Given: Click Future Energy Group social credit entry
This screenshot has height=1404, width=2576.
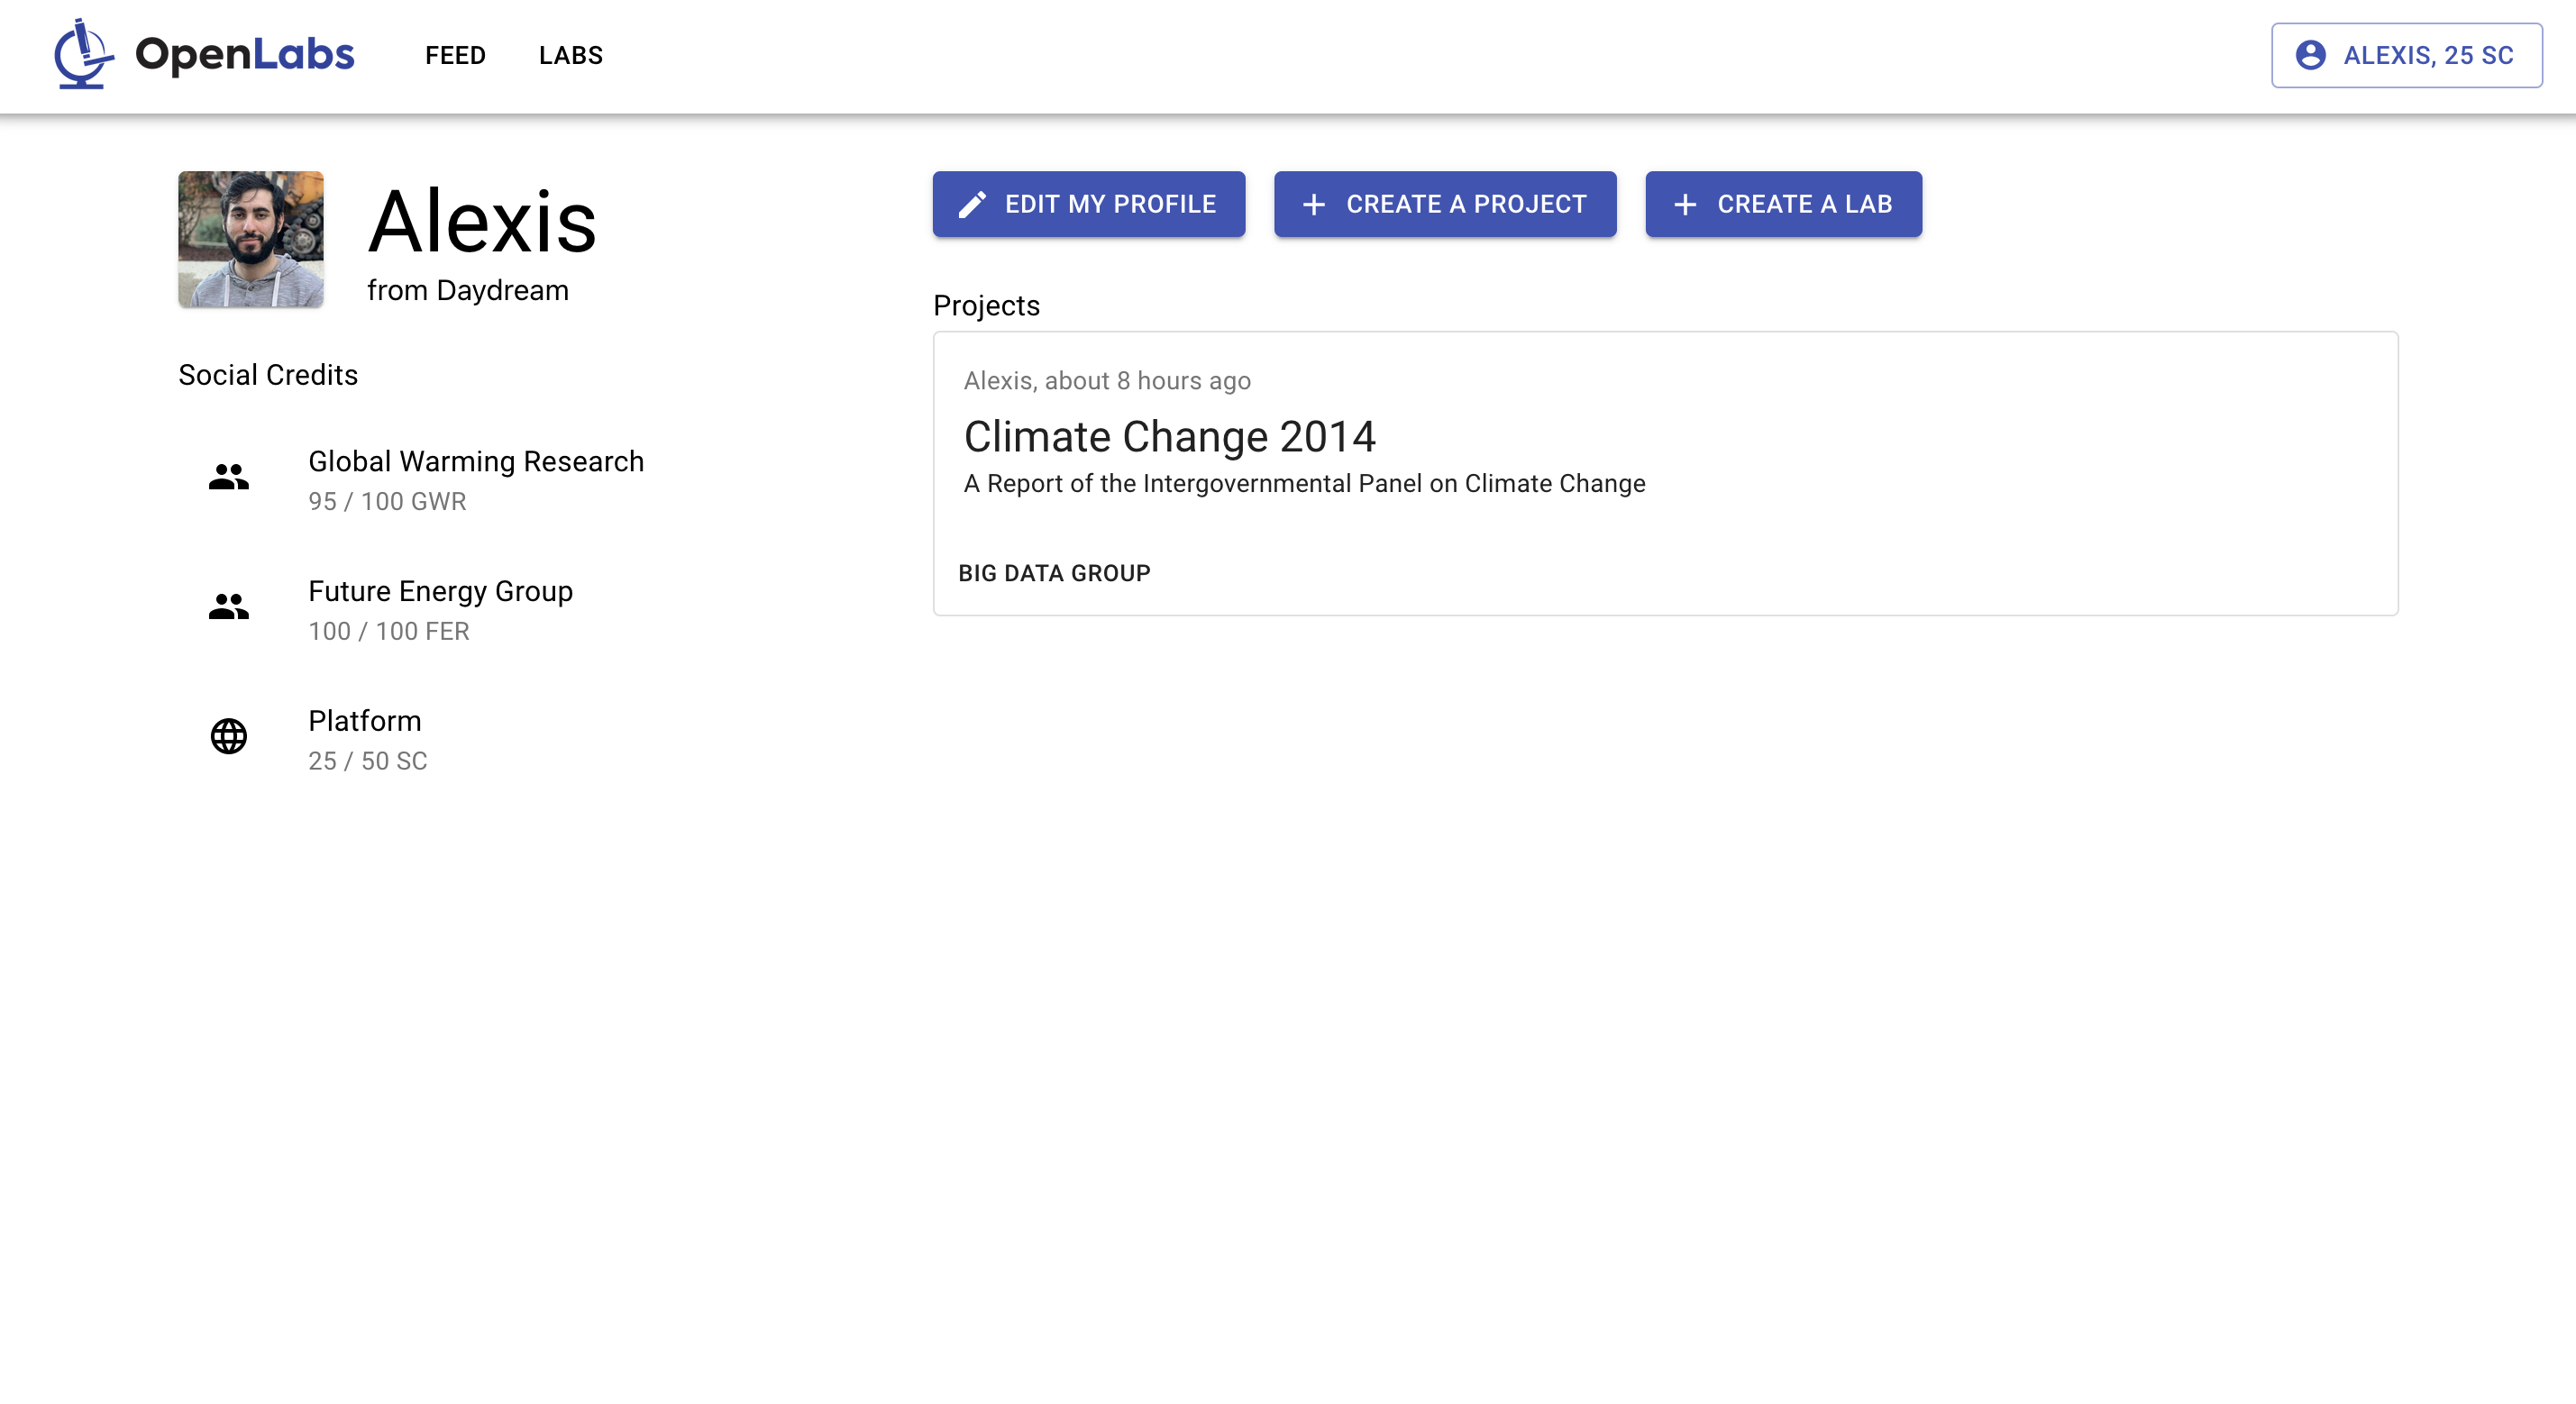Looking at the screenshot, I should 441,608.
